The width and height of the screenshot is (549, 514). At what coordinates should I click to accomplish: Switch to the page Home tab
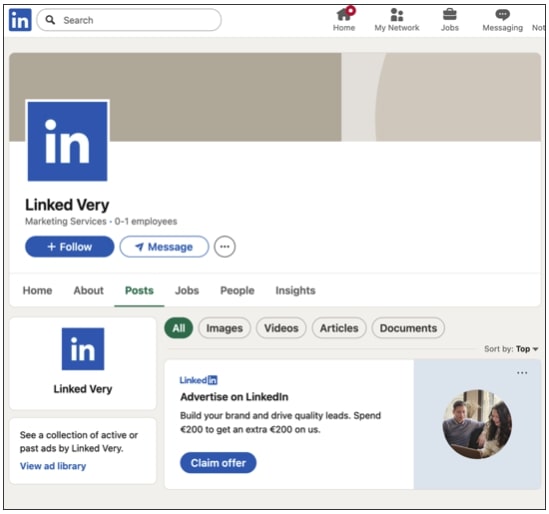[37, 290]
